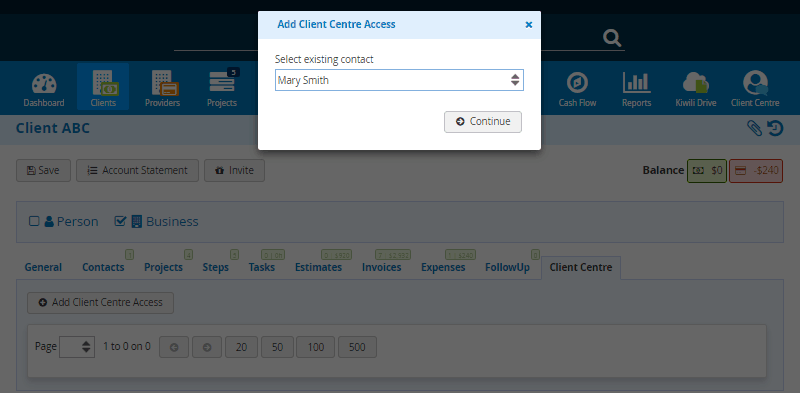Click the Invite button
800x393 pixels.
[234, 170]
